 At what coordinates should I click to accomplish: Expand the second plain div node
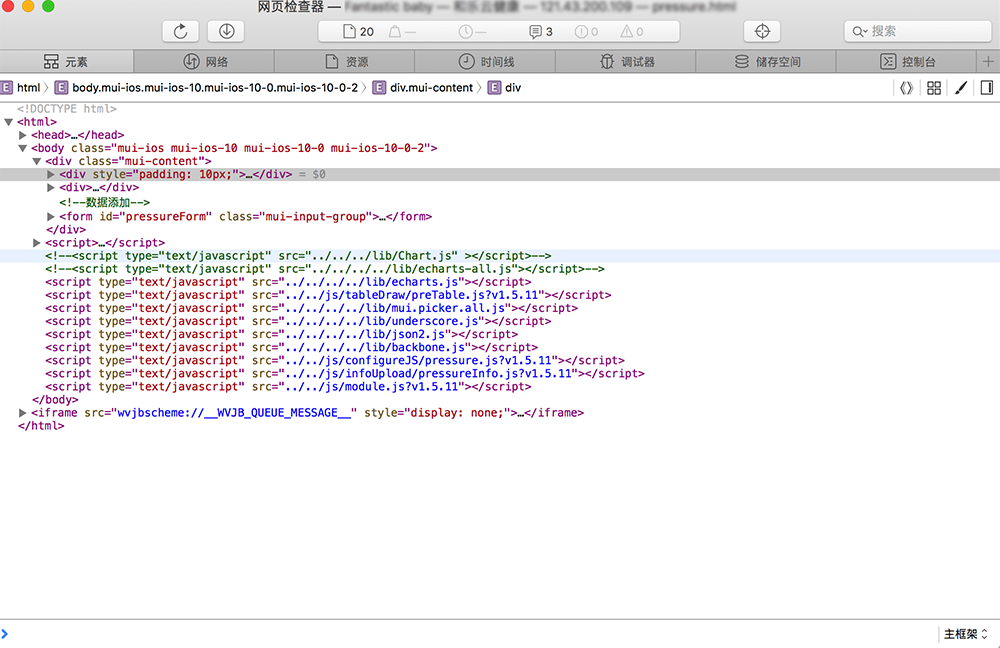point(50,188)
